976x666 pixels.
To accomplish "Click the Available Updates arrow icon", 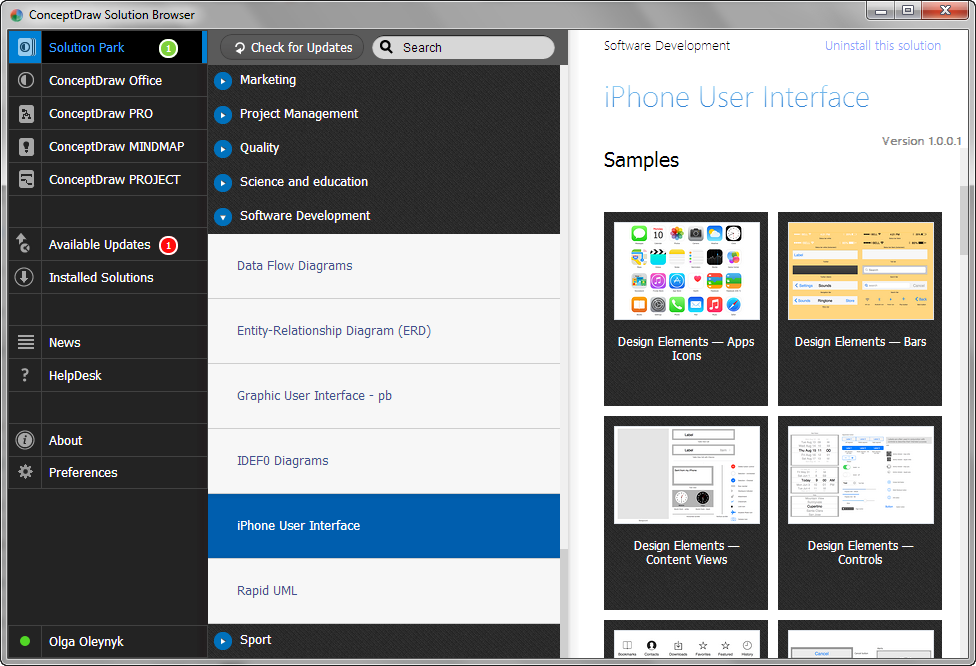I will click(x=24, y=243).
